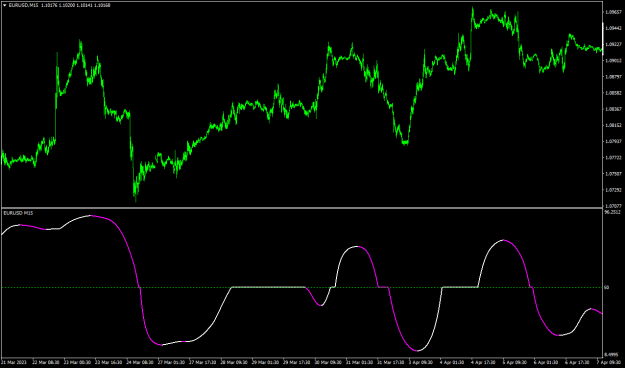625x368 pixels.
Task: Click the 21 Mar 2023 date label
Action: click(x=14, y=363)
